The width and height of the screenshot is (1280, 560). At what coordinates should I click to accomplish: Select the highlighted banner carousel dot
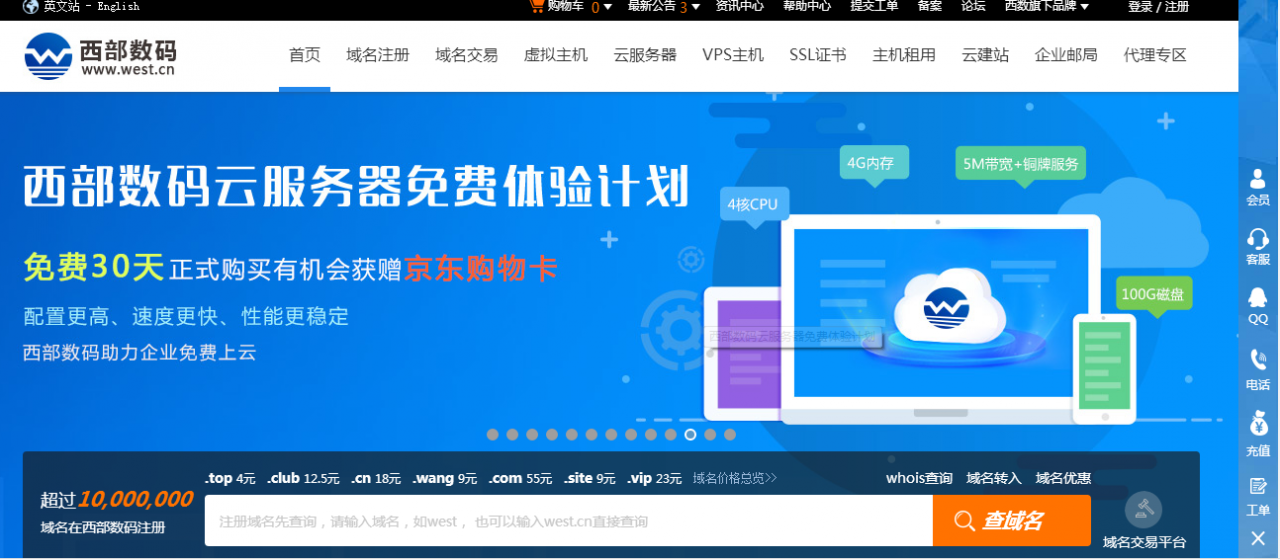click(690, 435)
